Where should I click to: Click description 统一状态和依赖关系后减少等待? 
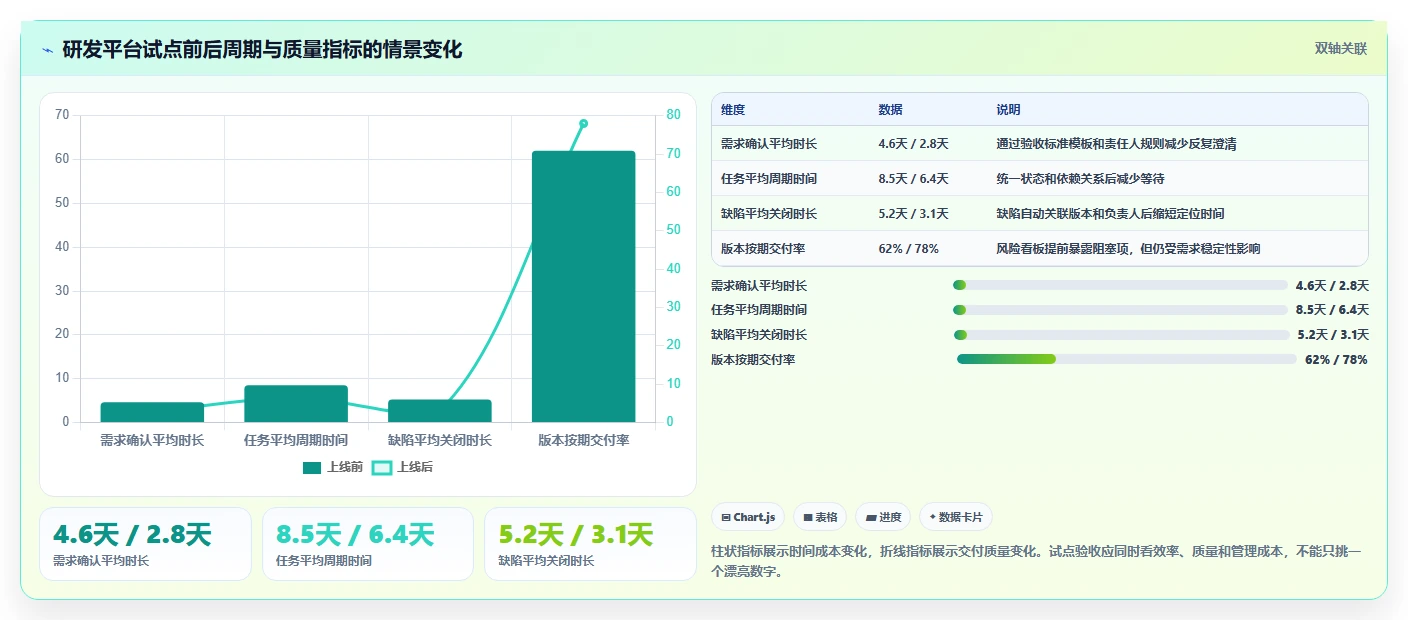[x=1080, y=179]
